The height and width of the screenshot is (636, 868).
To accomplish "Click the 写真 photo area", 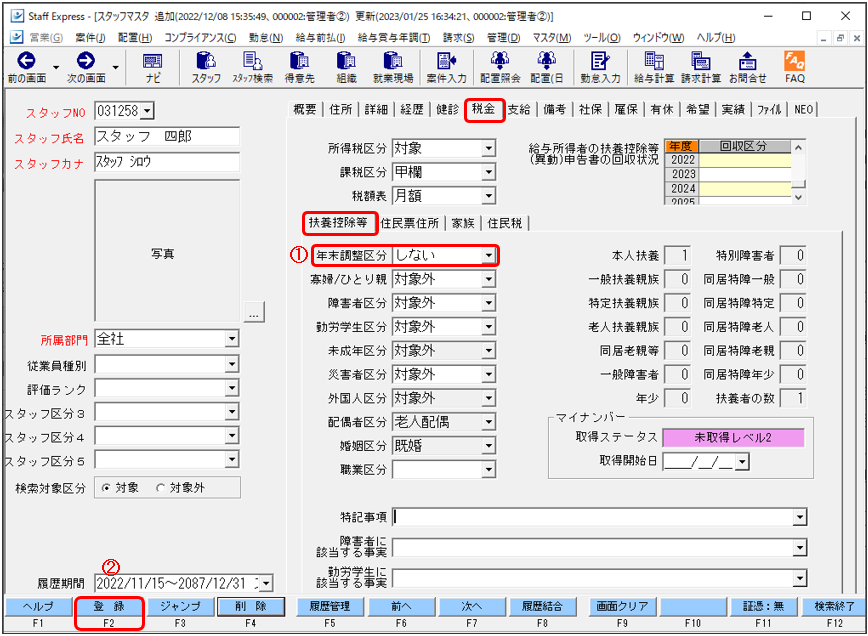I will [167, 251].
